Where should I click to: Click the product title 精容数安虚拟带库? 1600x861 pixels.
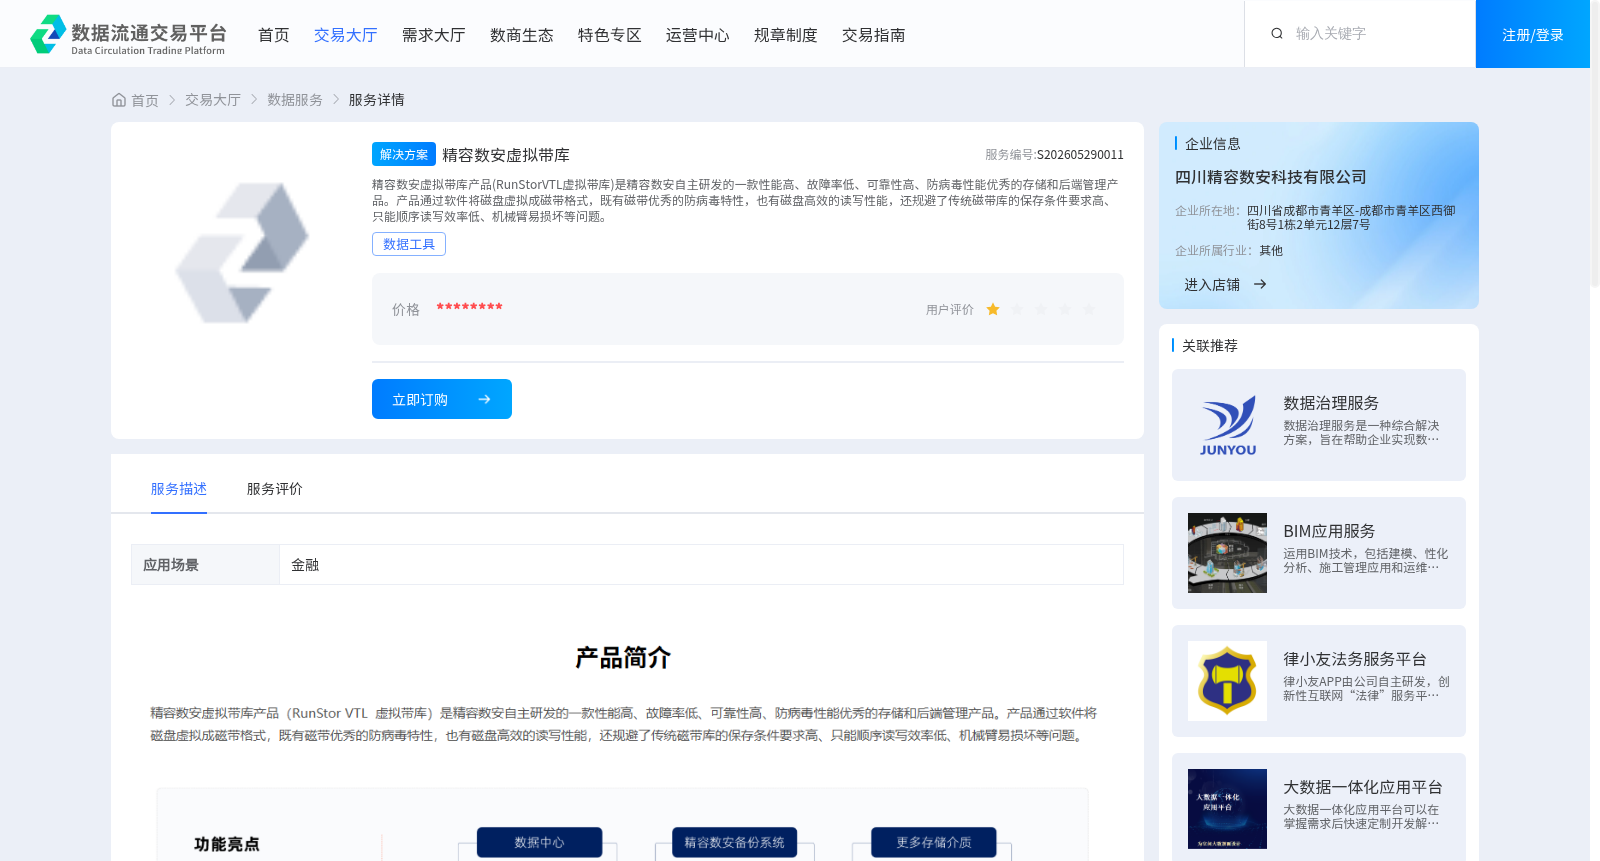pyautogui.click(x=506, y=155)
